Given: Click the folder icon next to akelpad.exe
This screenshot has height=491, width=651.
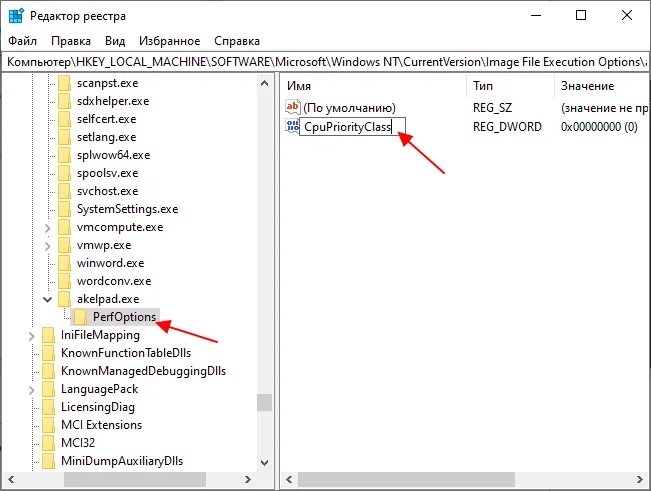Looking at the screenshot, I should pos(64,299).
